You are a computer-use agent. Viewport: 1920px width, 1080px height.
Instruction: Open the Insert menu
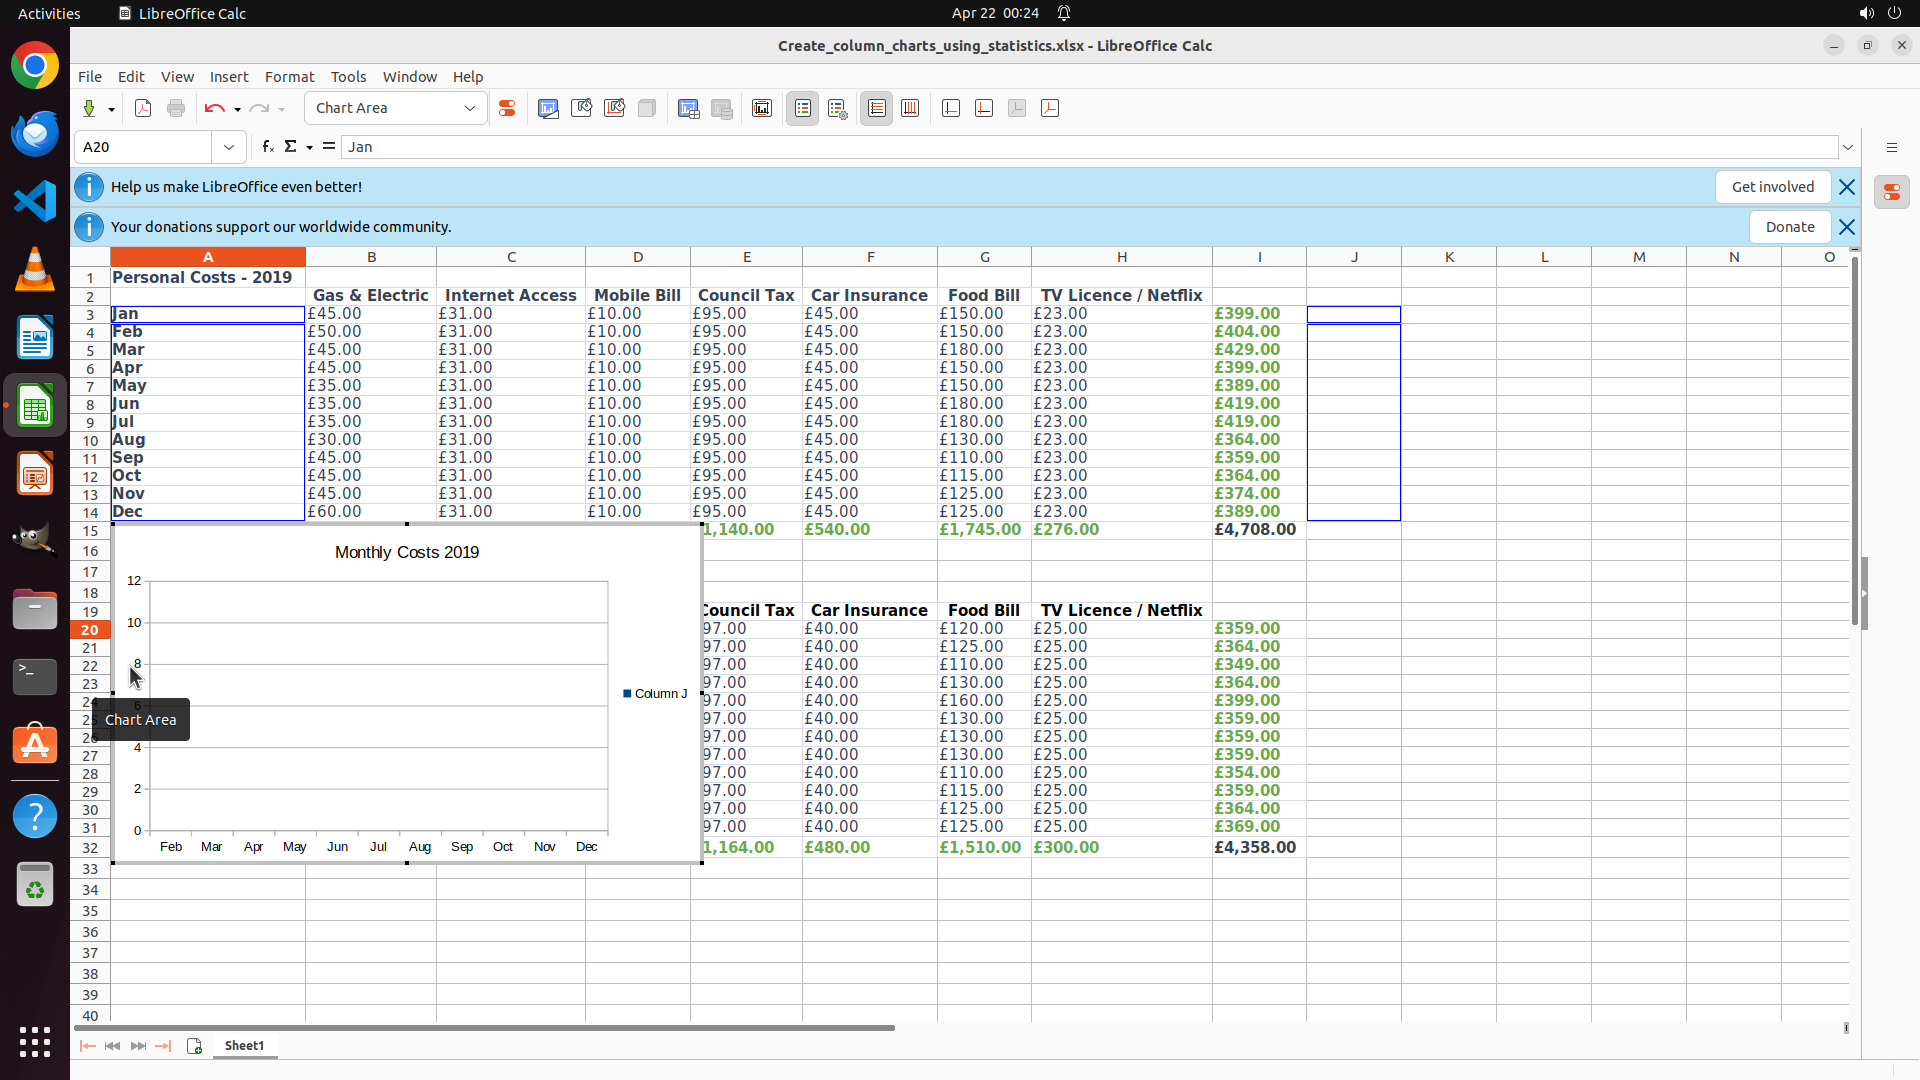click(229, 77)
